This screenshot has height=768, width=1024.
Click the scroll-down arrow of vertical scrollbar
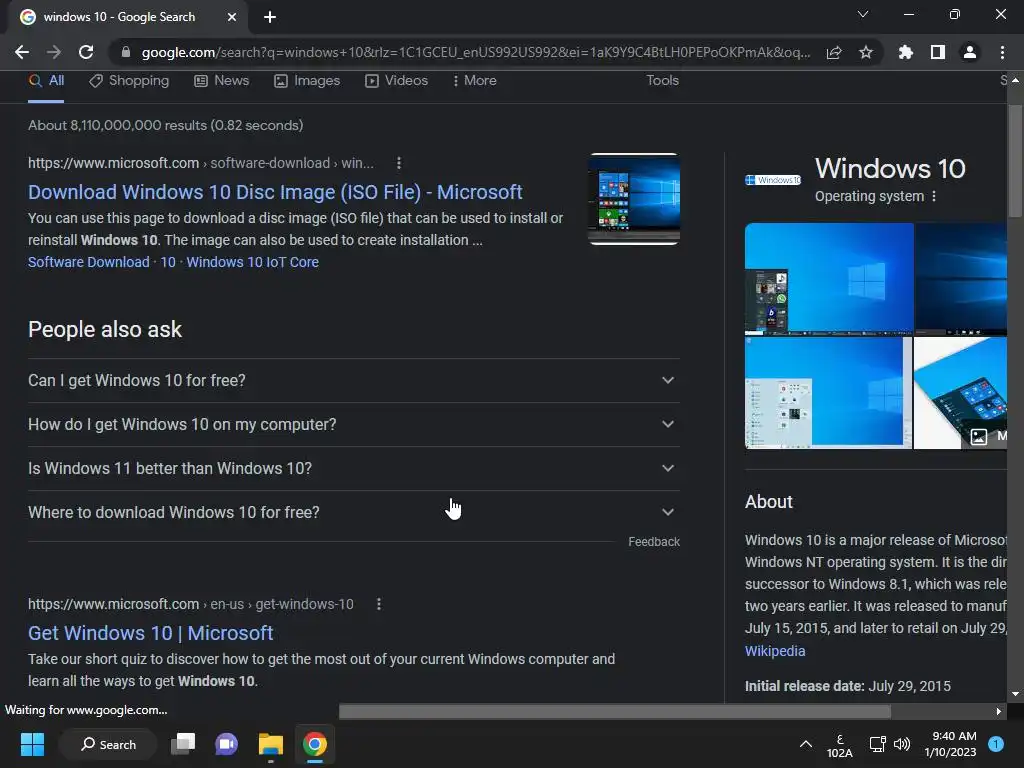pos(1015,694)
